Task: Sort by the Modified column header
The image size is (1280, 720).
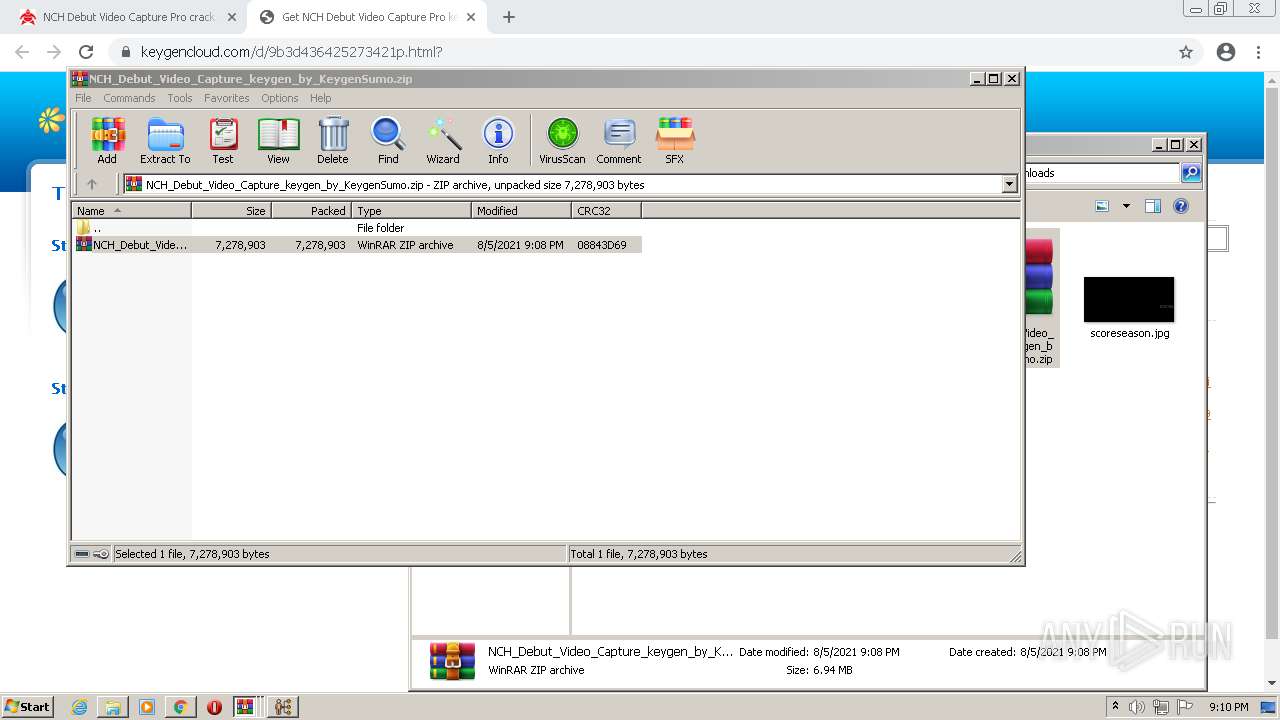Action: (x=521, y=211)
